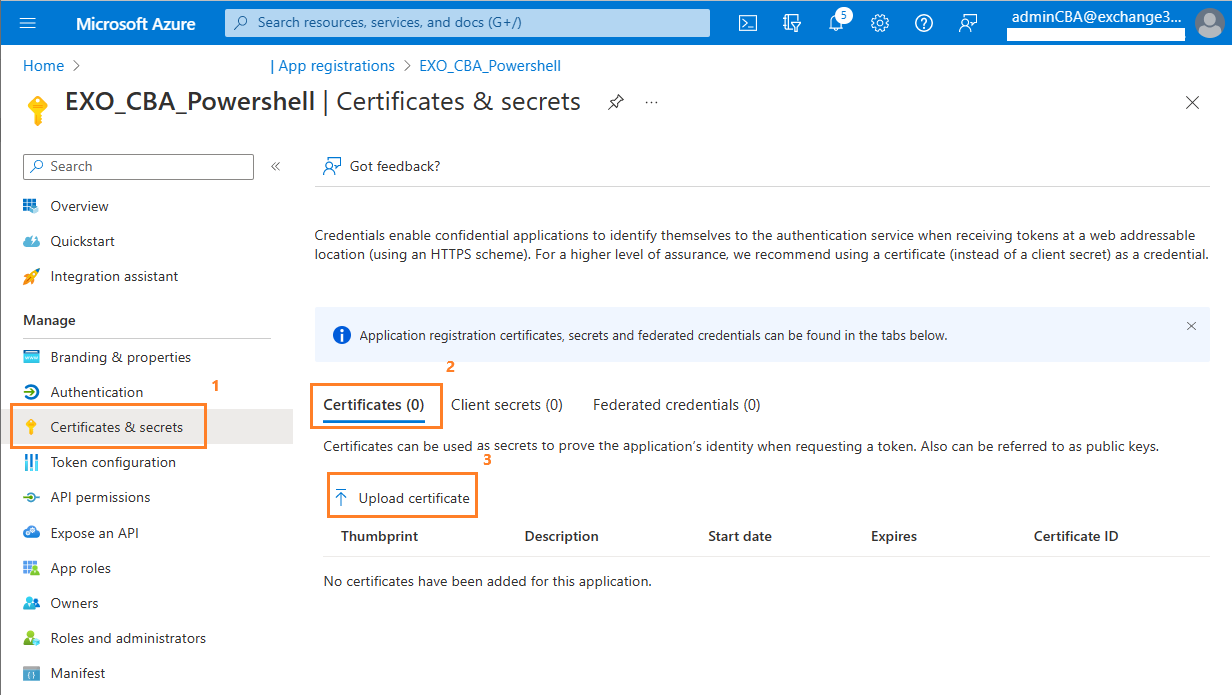The height and width of the screenshot is (695, 1232).
Task: Focus the sidebar Search field
Action: (138, 167)
